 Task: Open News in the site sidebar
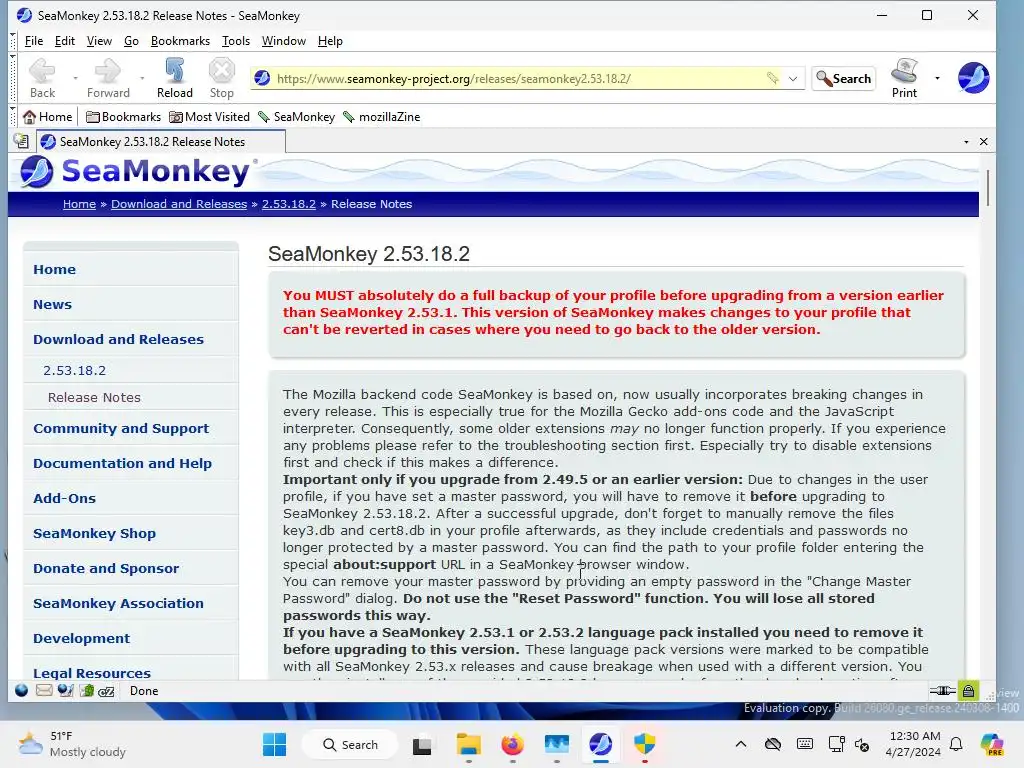coord(52,304)
